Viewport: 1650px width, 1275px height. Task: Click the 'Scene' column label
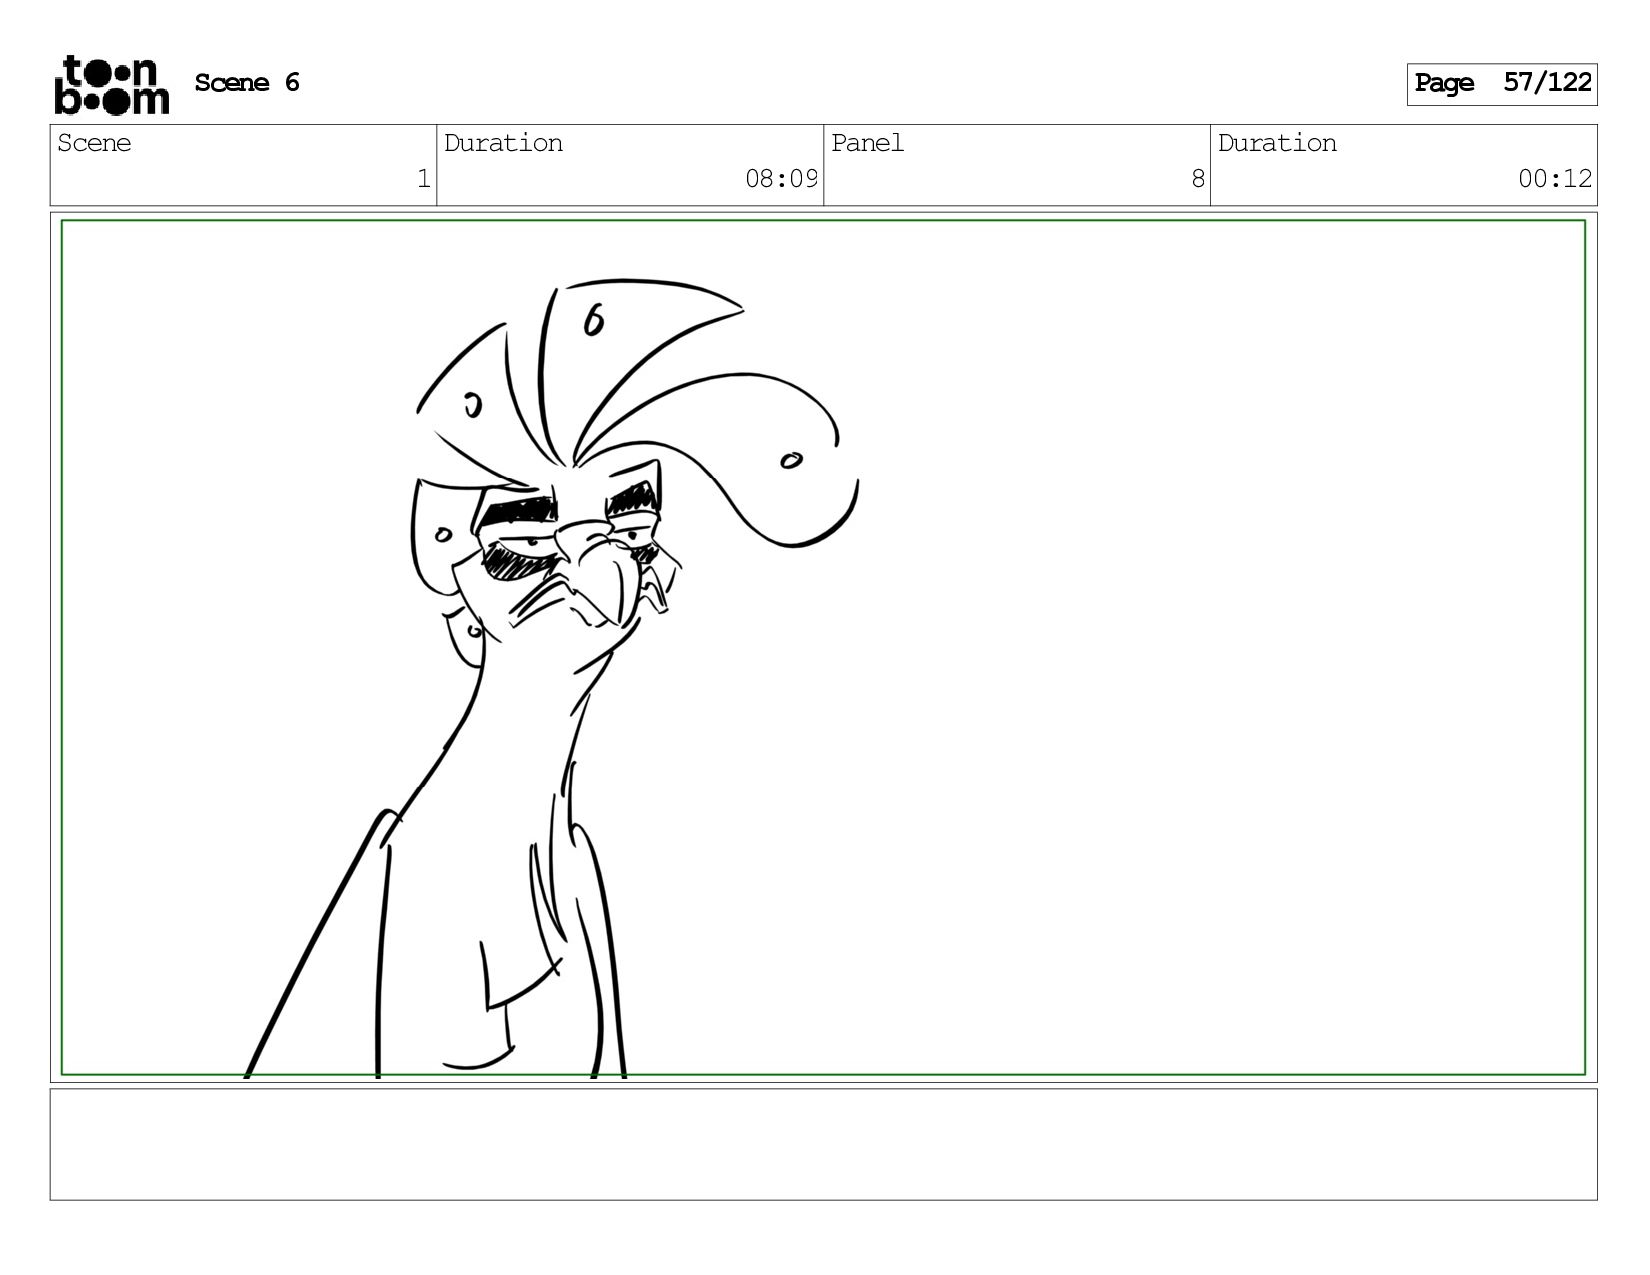pyautogui.click(x=94, y=143)
